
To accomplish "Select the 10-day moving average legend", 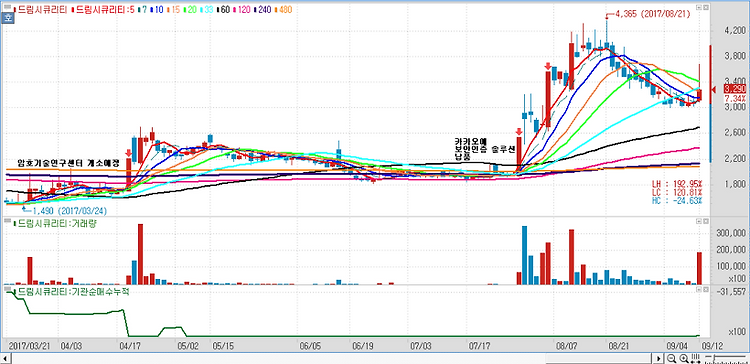I will (157, 9).
